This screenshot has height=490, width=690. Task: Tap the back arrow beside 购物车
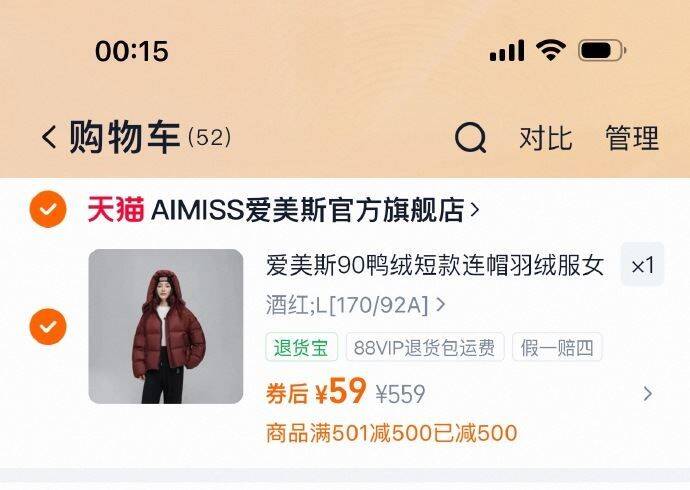point(49,137)
